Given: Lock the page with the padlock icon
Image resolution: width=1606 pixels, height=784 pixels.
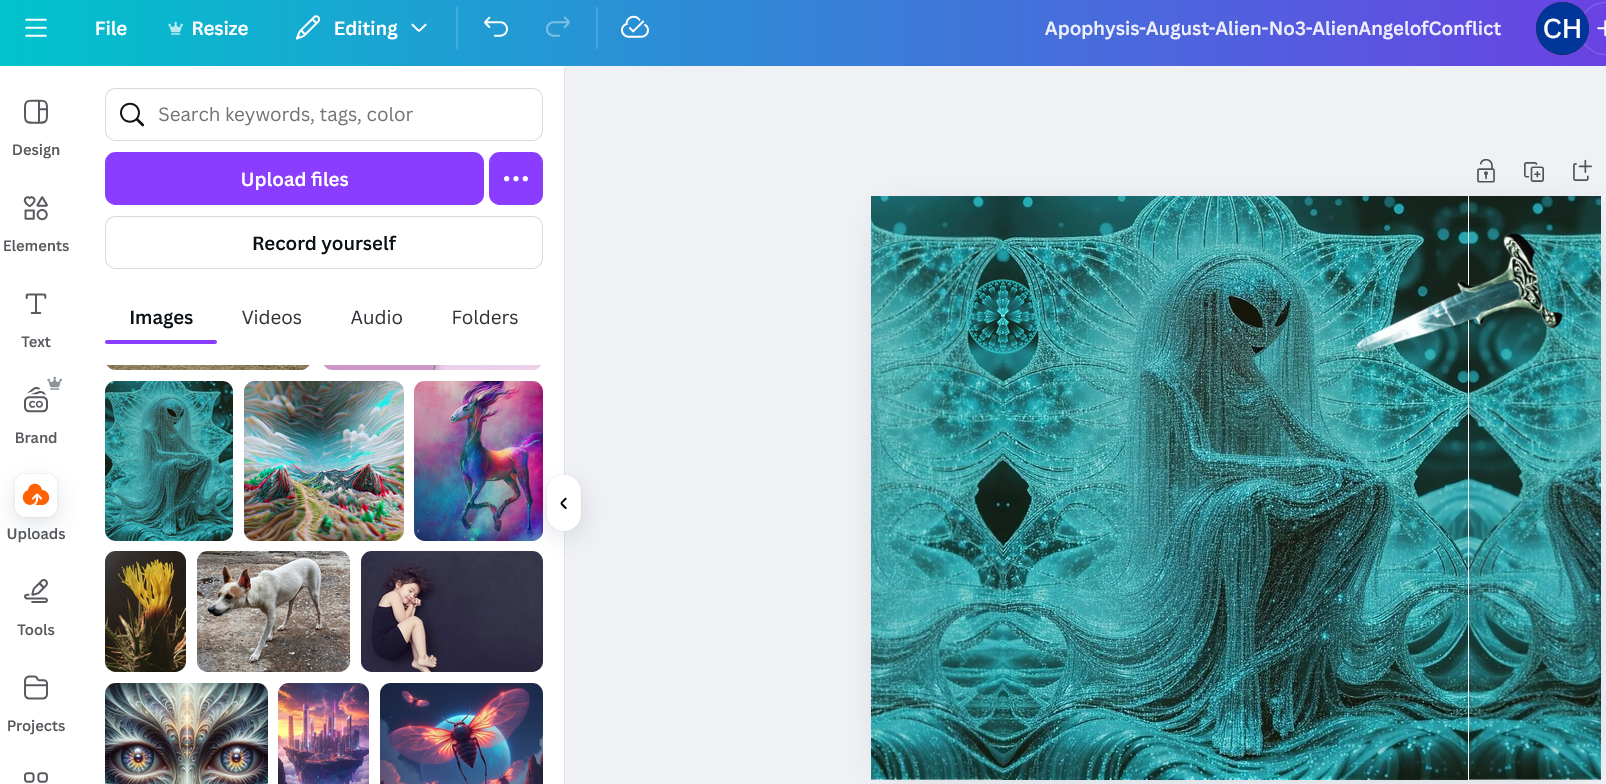Looking at the screenshot, I should 1486,171.
